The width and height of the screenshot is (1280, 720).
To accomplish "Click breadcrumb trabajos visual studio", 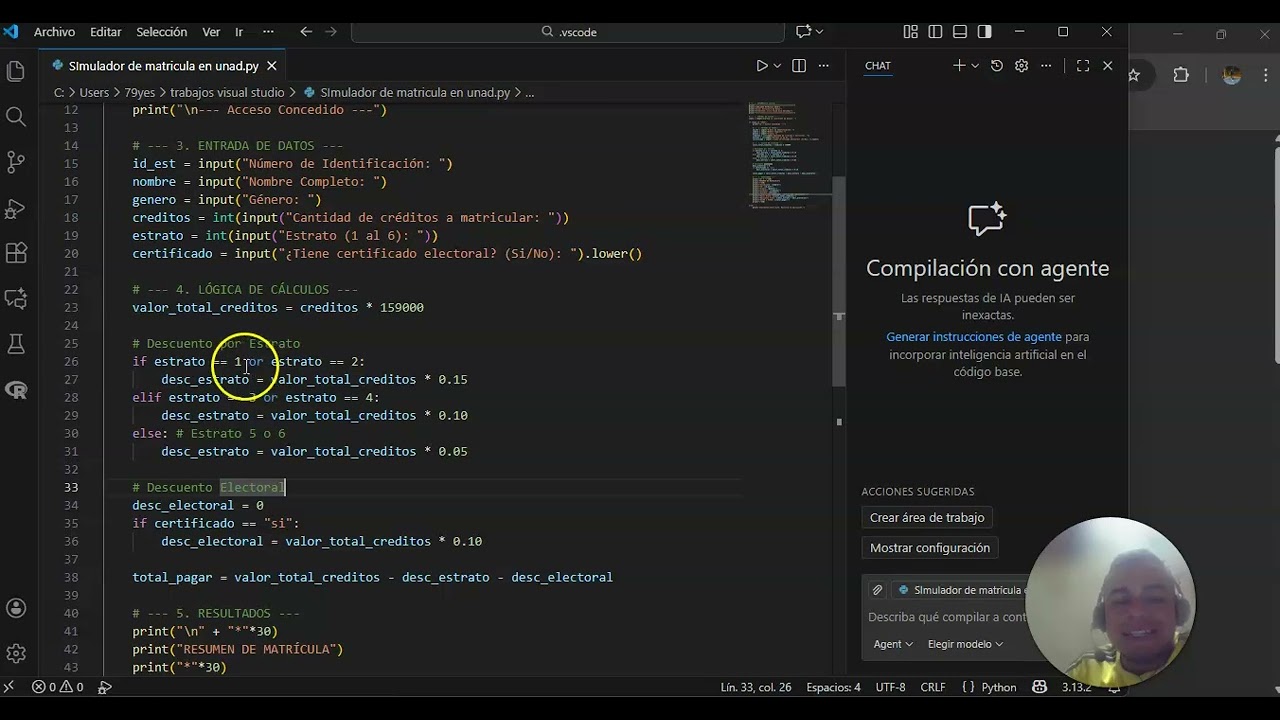I will (227, 92).
